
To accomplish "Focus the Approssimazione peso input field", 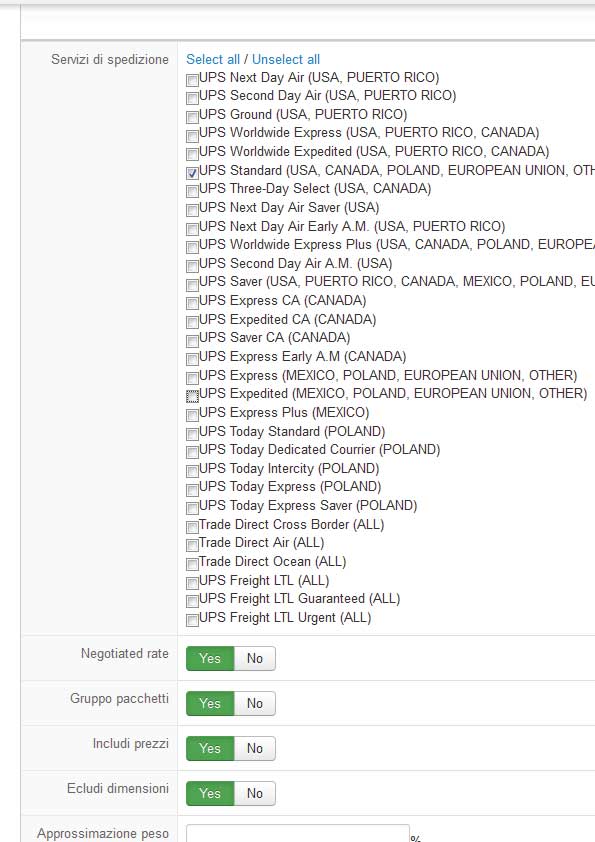I will [298, 834].
